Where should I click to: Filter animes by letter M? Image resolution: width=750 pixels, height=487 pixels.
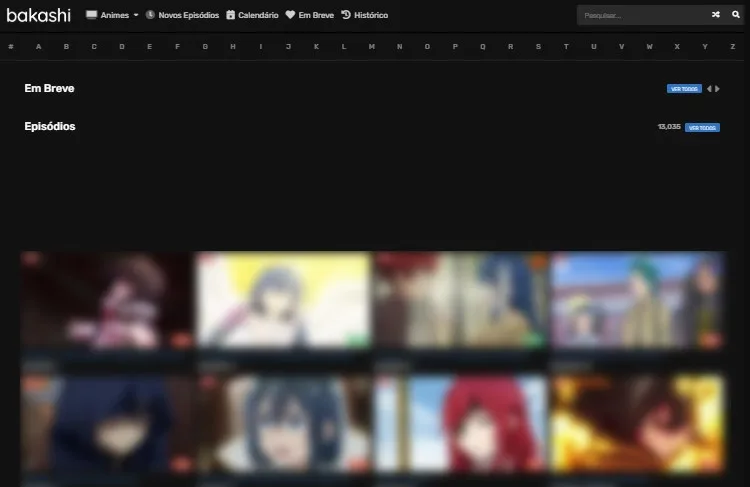371,46
